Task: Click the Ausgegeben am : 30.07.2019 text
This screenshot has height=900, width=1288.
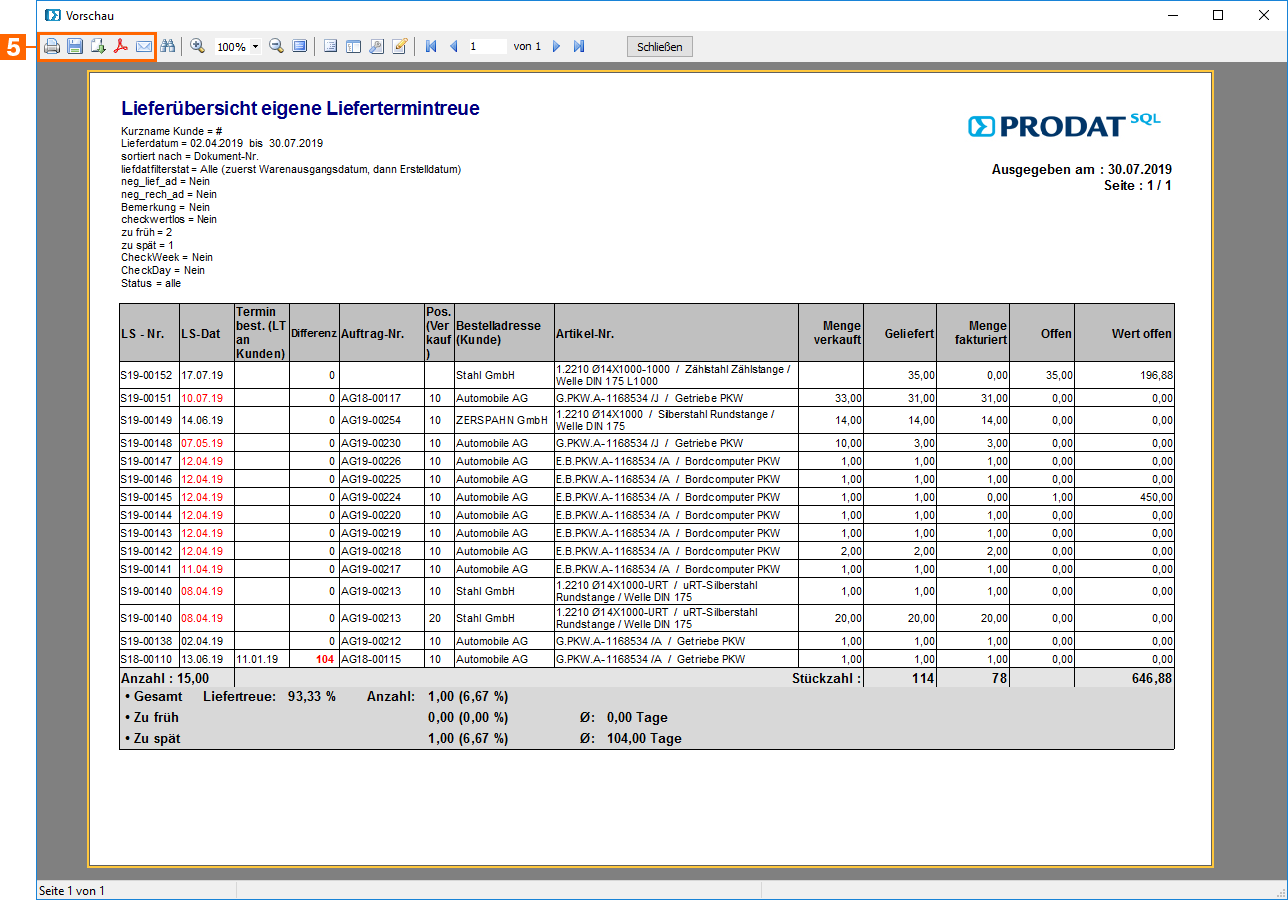Action: pos(1082,170)
